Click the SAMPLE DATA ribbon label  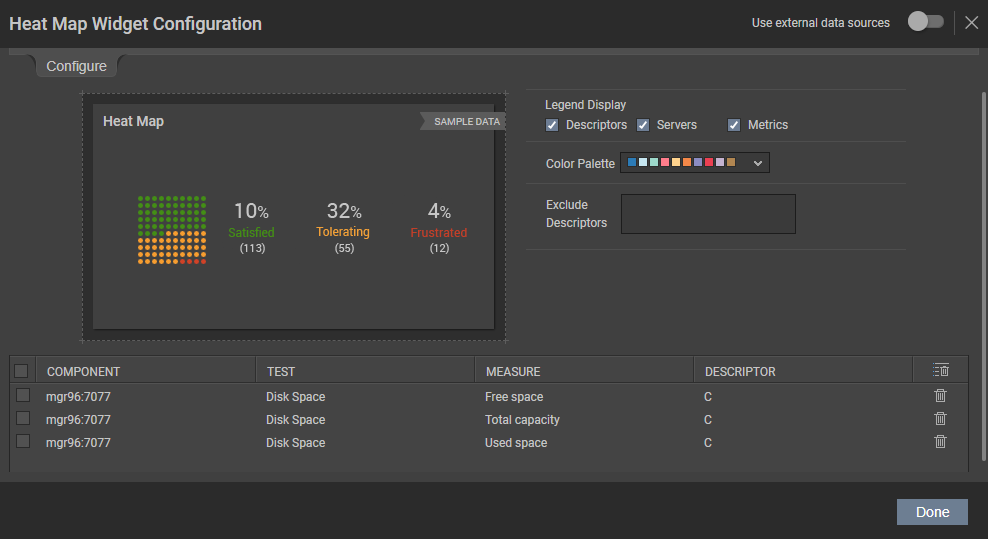pyautogui.click(x=466, y=122)
